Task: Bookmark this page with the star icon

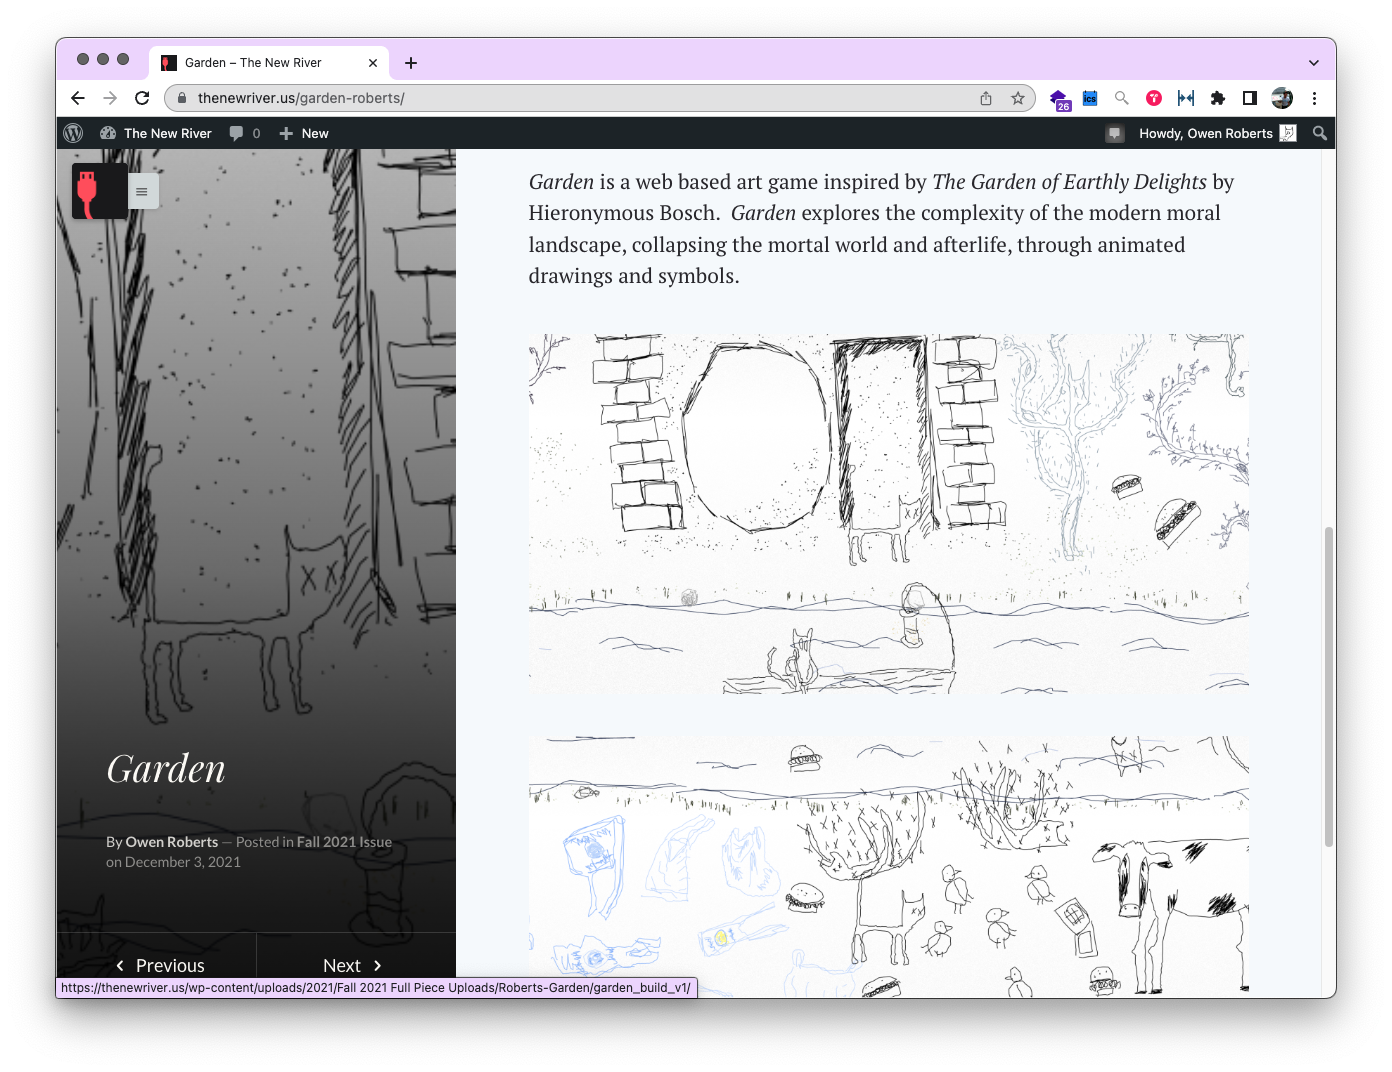Action: pyautogui.click(x=1017, y=98)
